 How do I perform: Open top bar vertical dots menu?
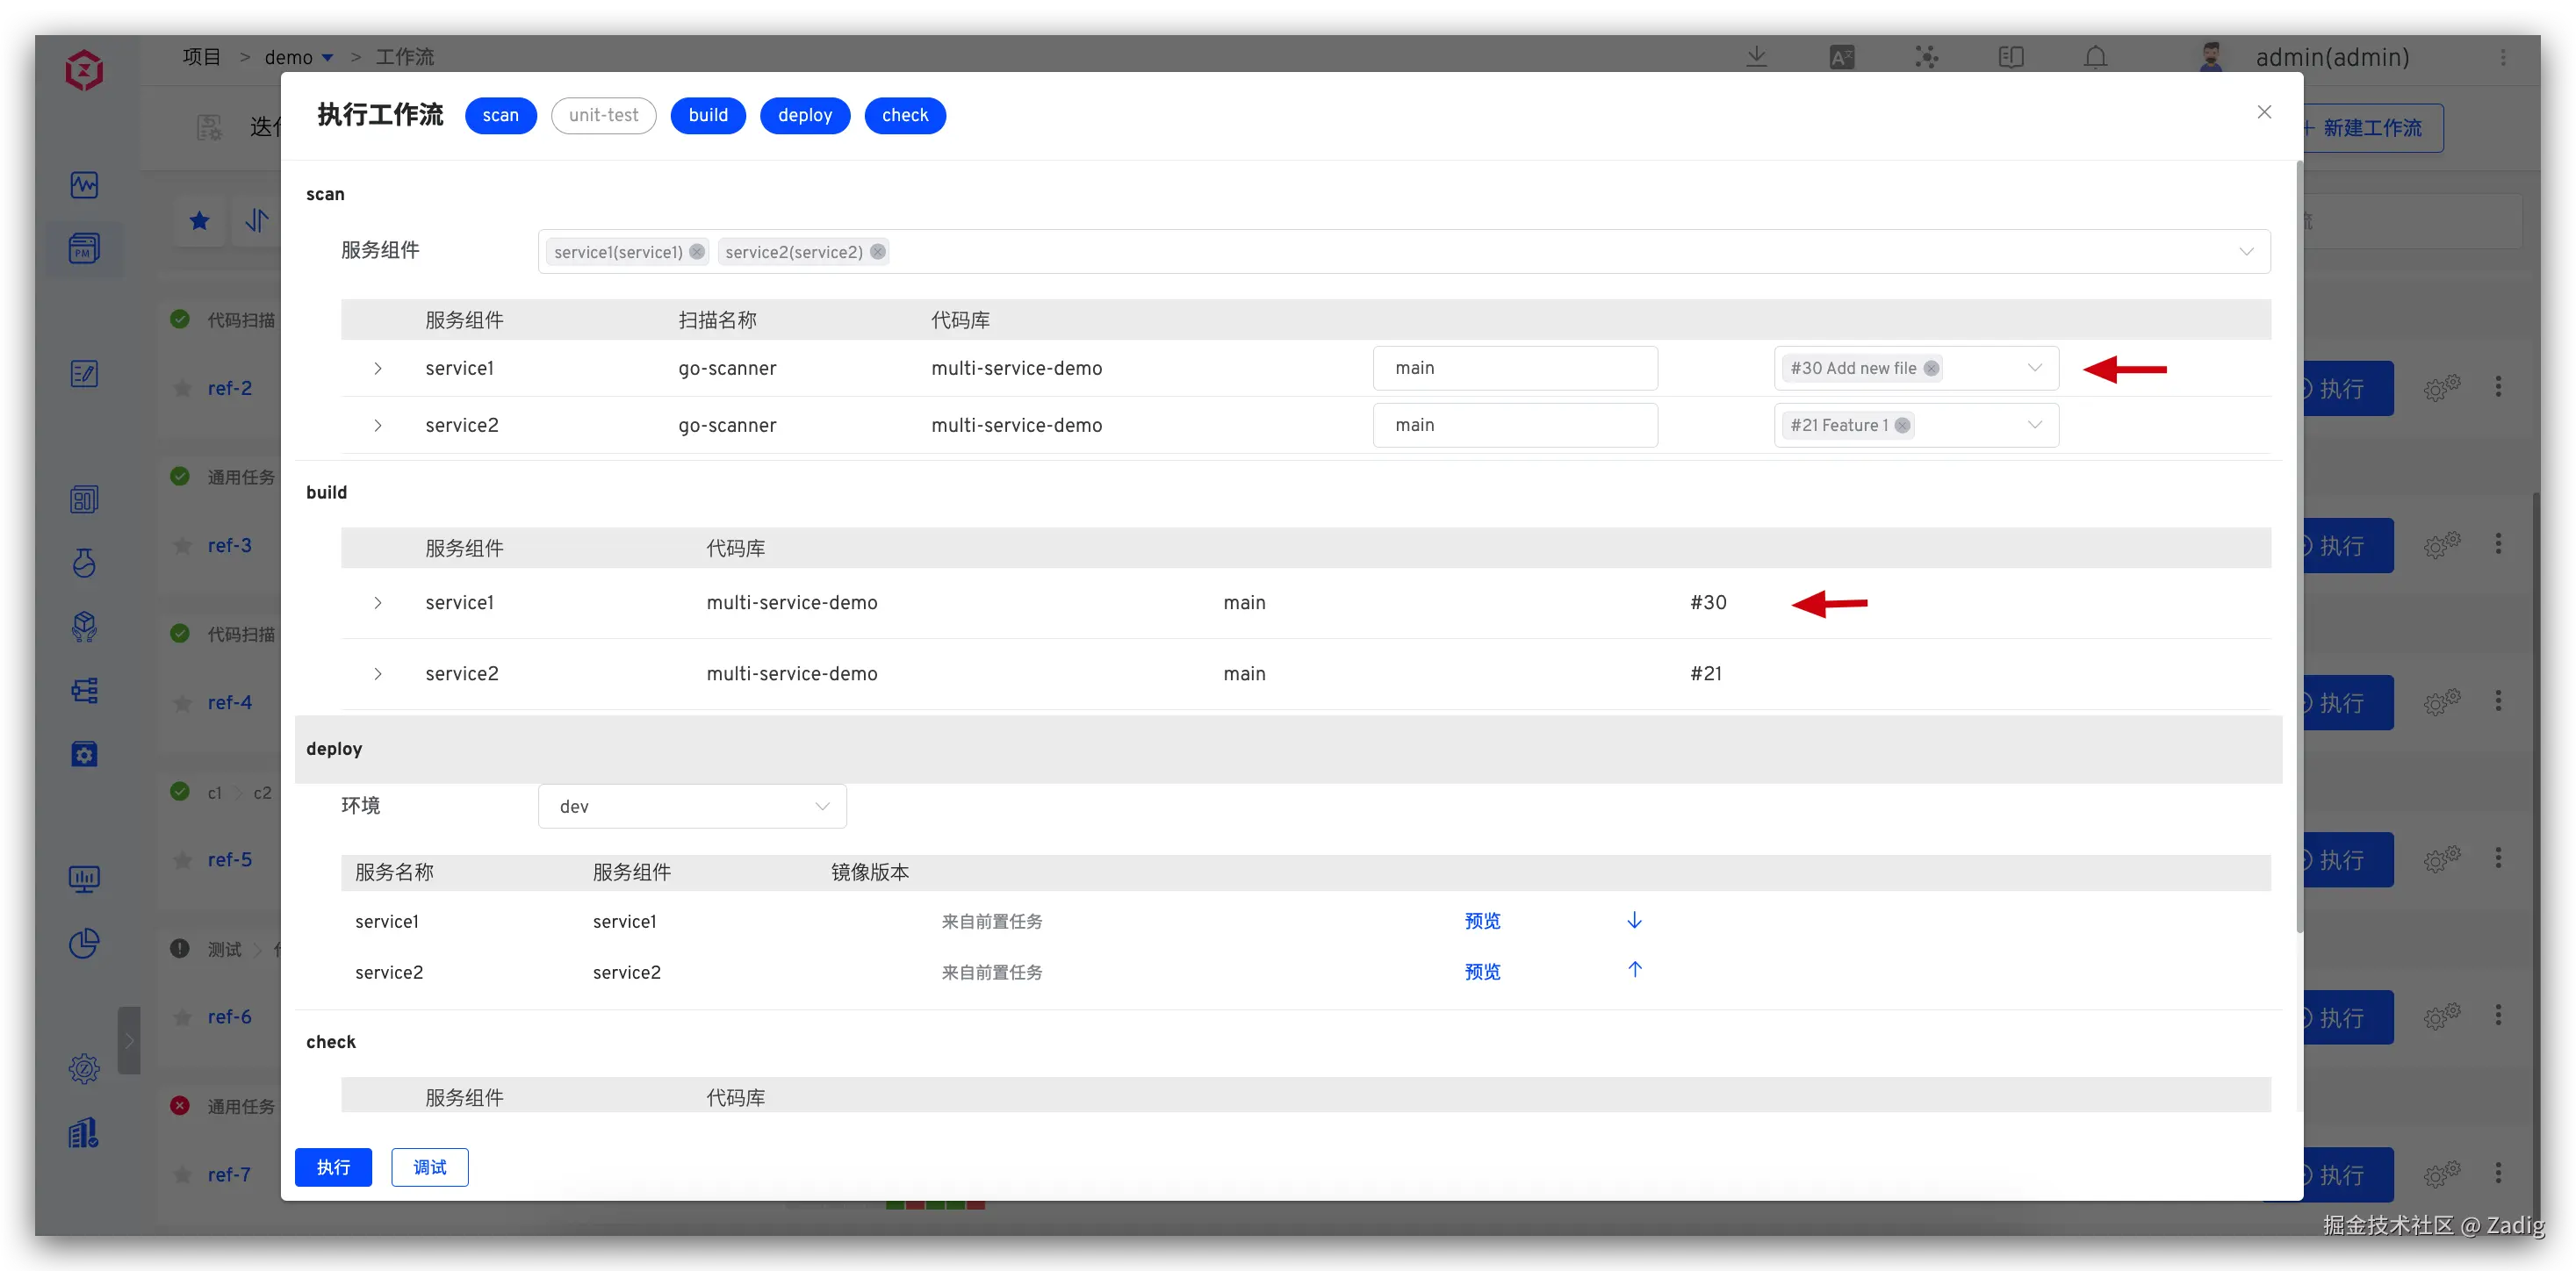tap(2503, 57)
